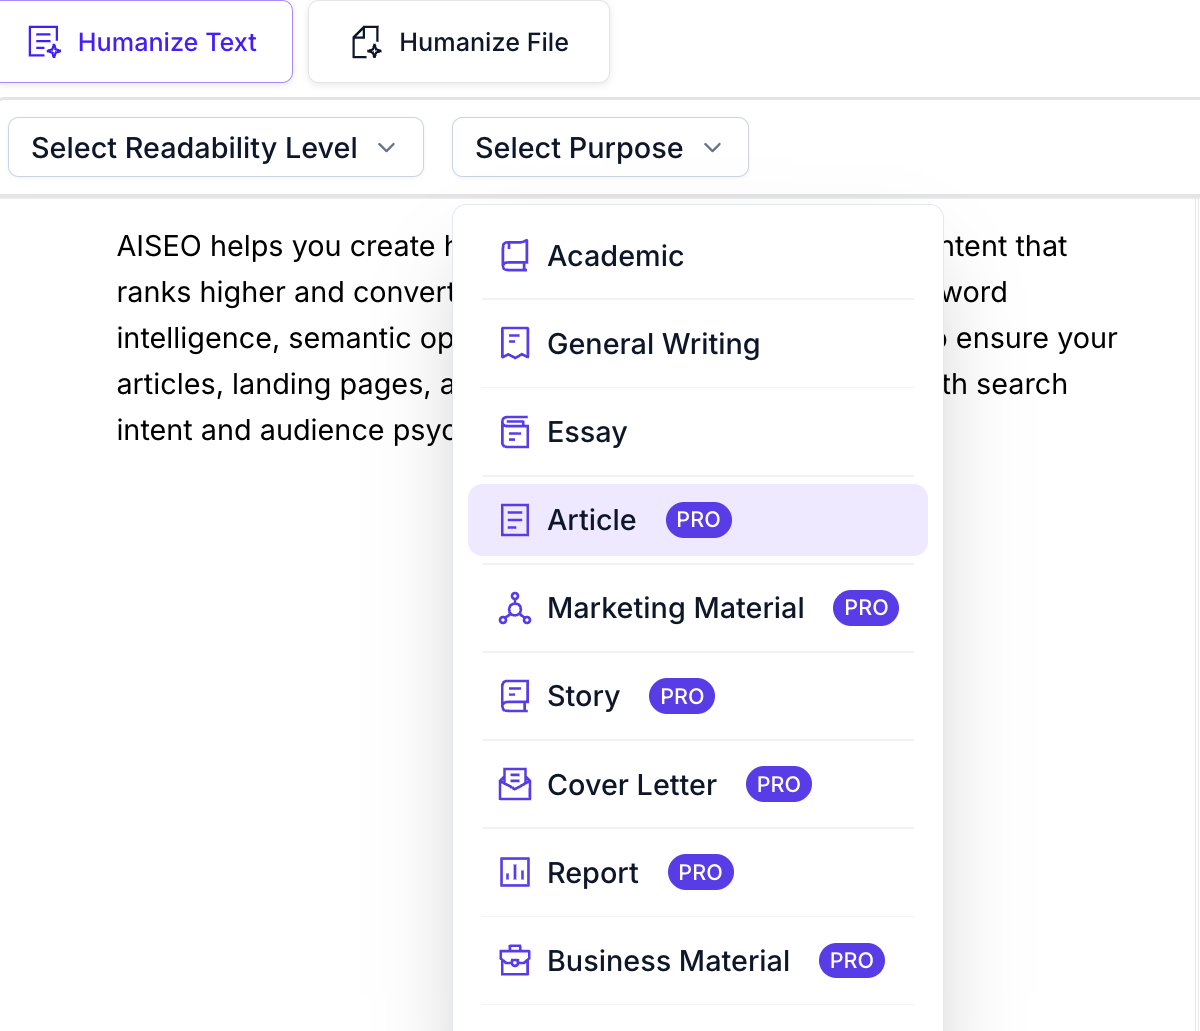Viewport: 1200px width, 1031px height.
Task: Click the Readability Level chevron arrow
Action: click(x=387, y=148)
